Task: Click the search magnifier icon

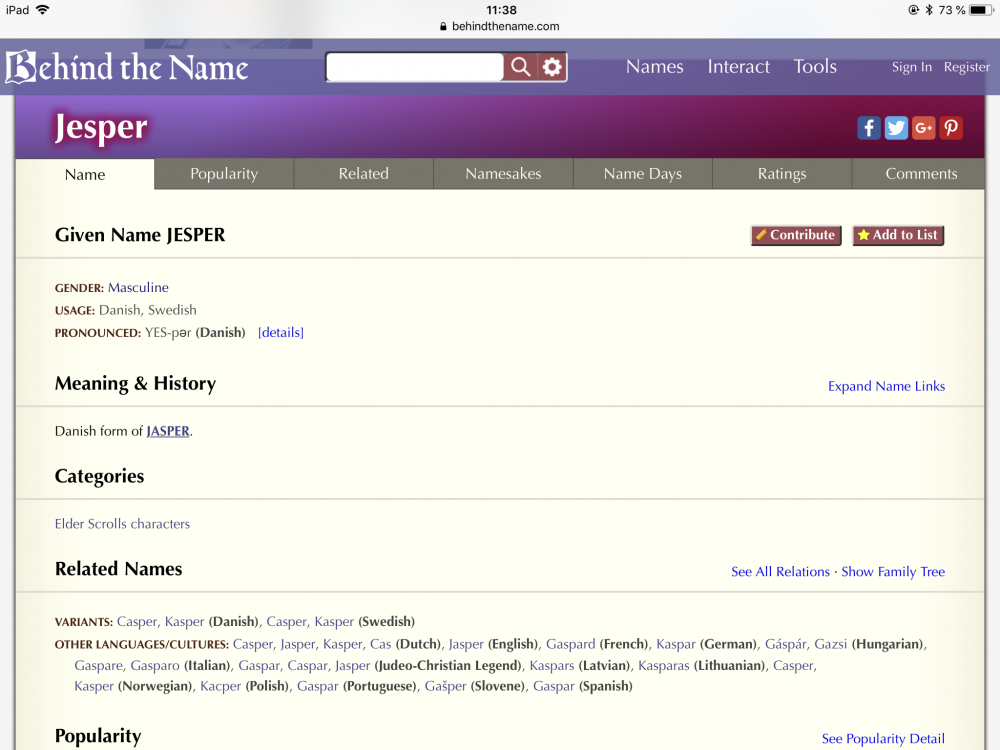Action: [x=520, y=66]
